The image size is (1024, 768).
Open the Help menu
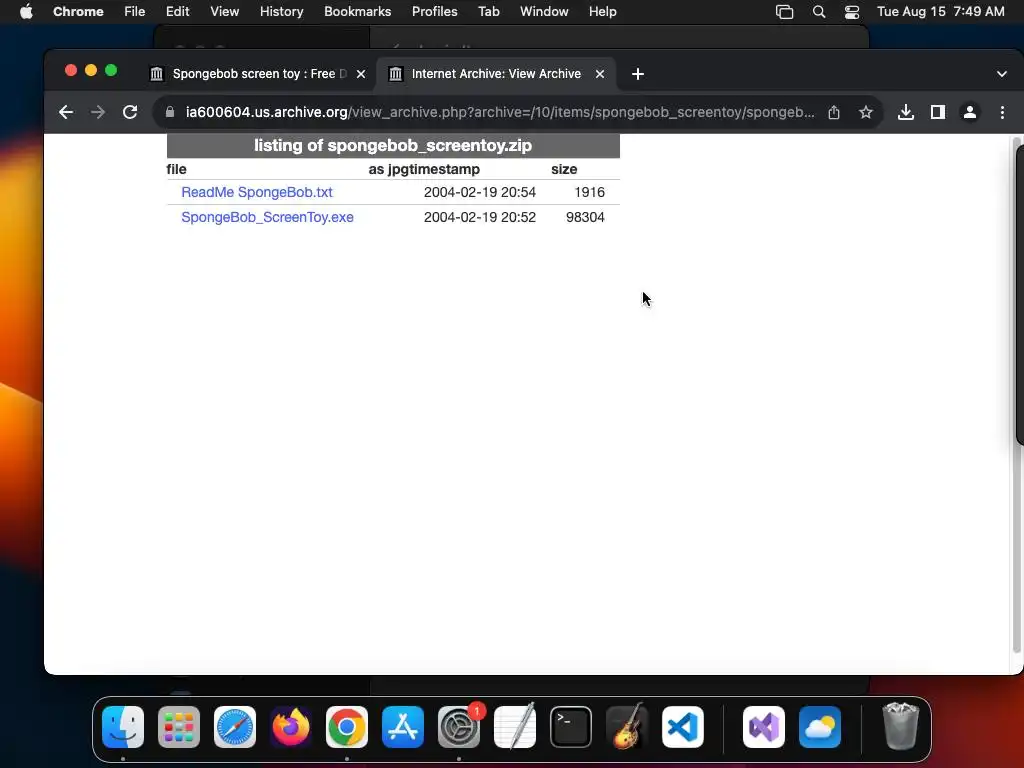click(602, 12)
